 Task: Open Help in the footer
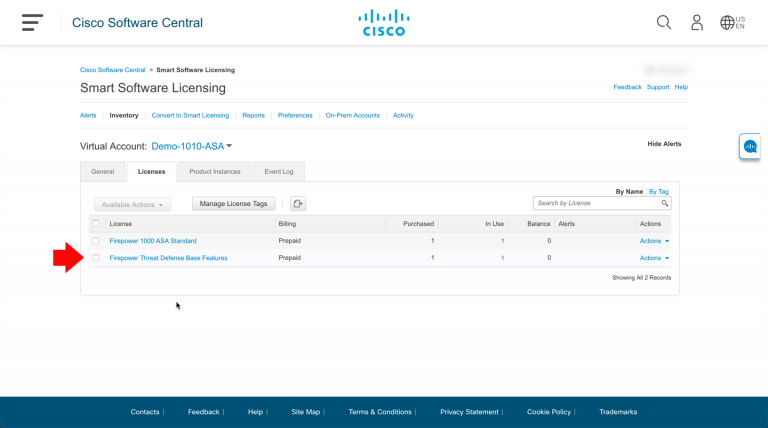coord(255,412)
